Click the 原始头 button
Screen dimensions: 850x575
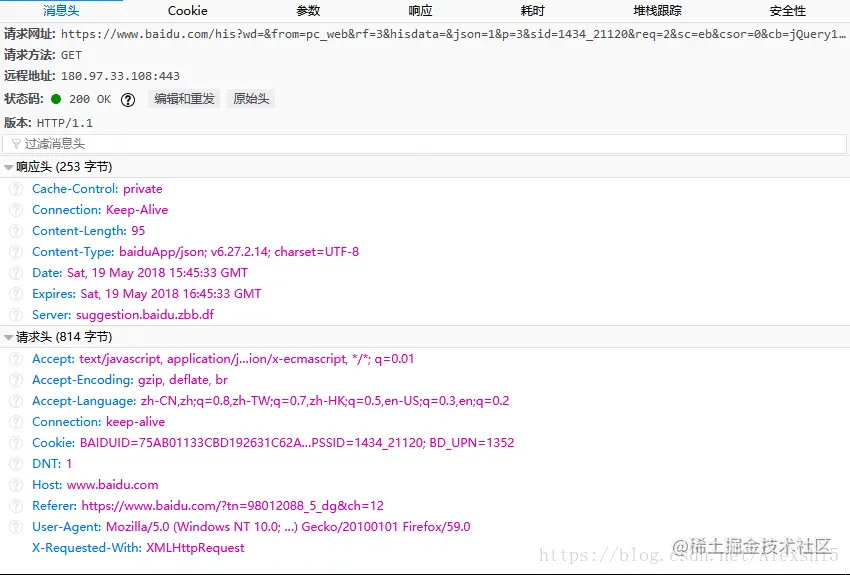coord(251,99)
